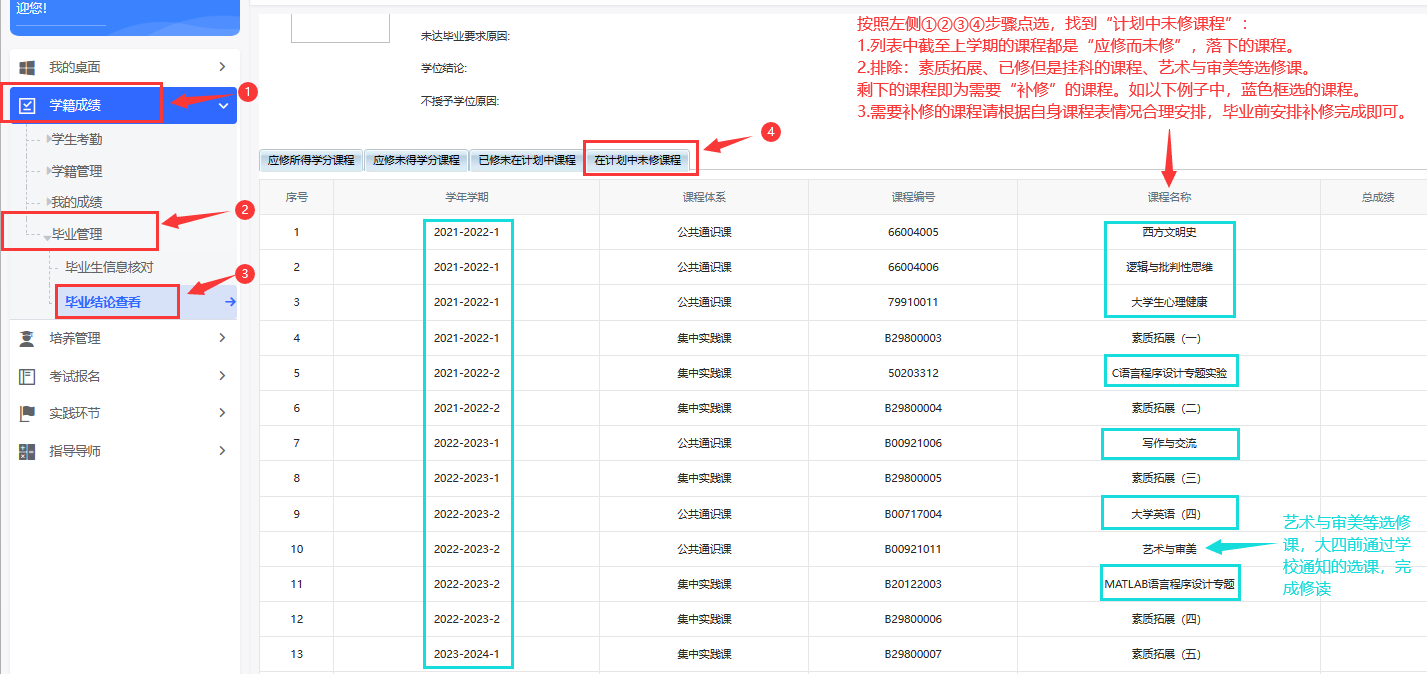Image resolution: width=1428 pixels, height=674 pixels.
Task: Select the 已修未在计划中课程 tab
Action: pyautogui.click(x=527, y=160)
